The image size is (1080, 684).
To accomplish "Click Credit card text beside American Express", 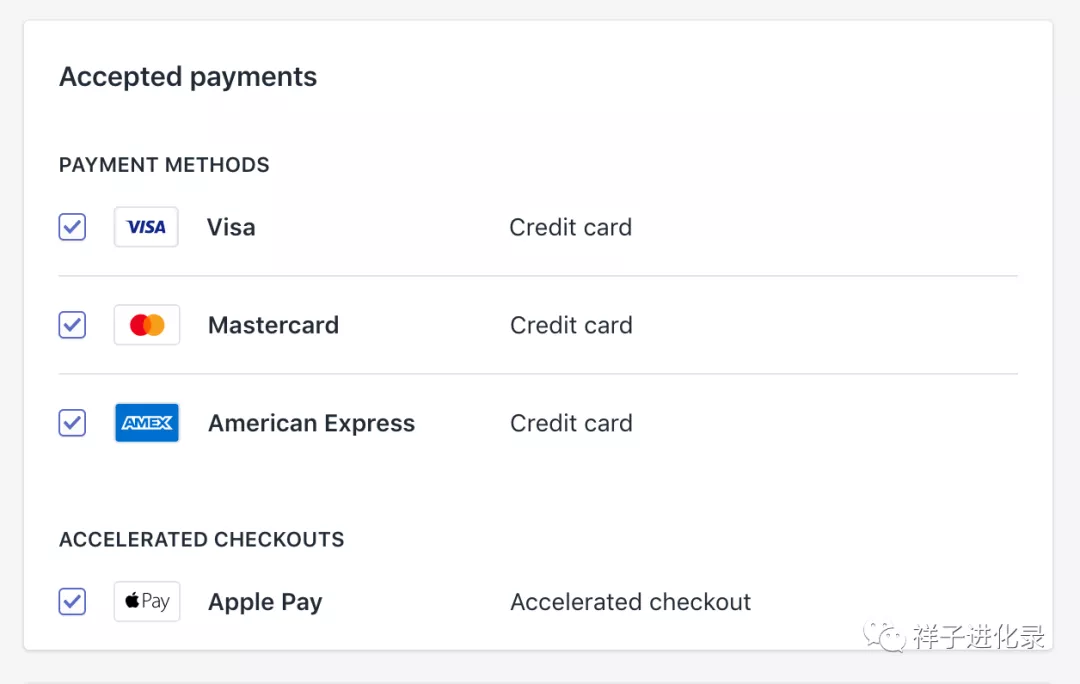I will pos(571,423).
